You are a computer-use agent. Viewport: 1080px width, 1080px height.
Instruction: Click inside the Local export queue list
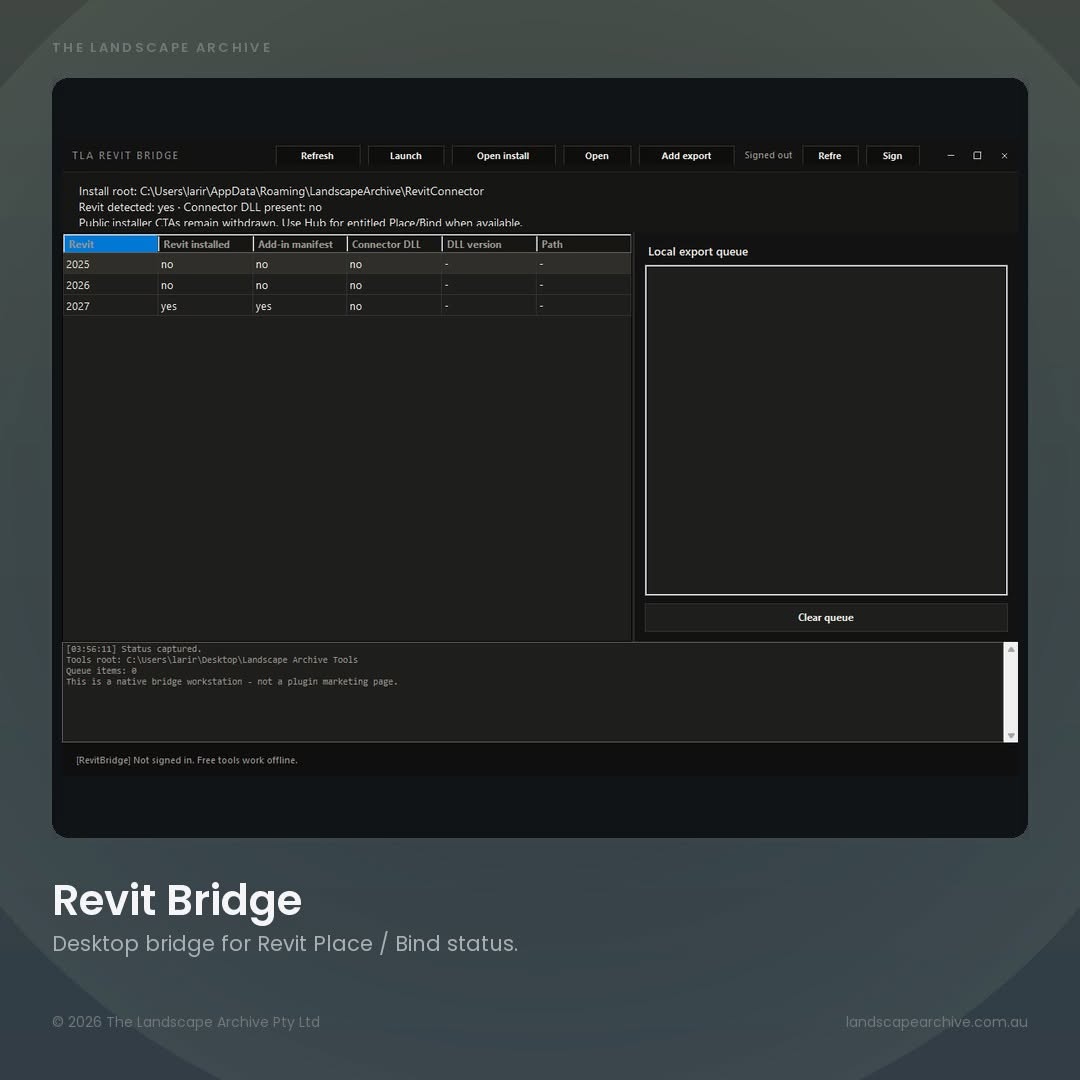click(826, 430)
